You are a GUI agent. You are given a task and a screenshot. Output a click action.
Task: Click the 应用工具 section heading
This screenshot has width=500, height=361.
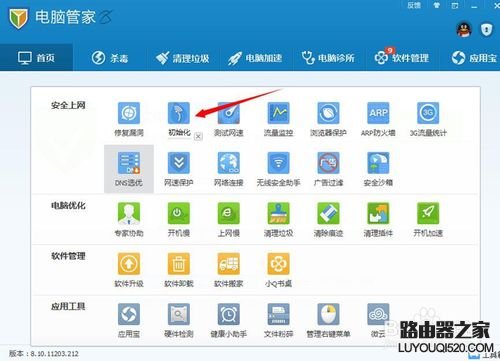point(68,306)
